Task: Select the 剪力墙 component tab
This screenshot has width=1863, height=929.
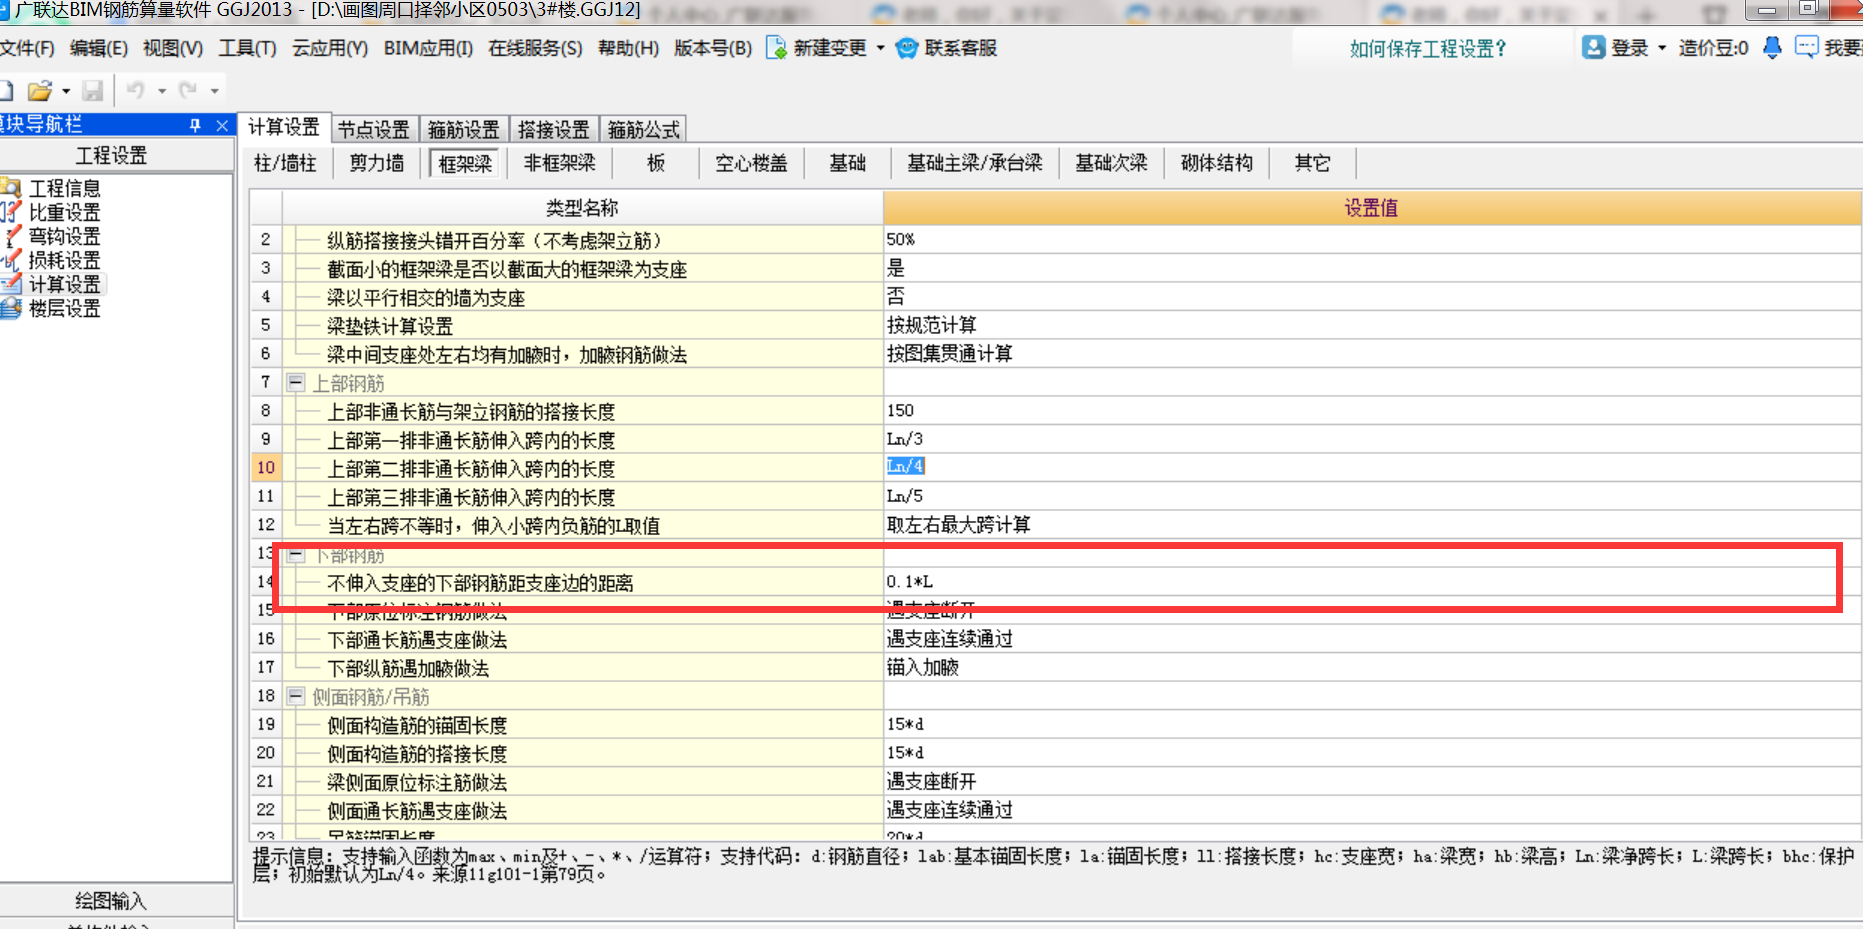Action: (x=377, y=163)
